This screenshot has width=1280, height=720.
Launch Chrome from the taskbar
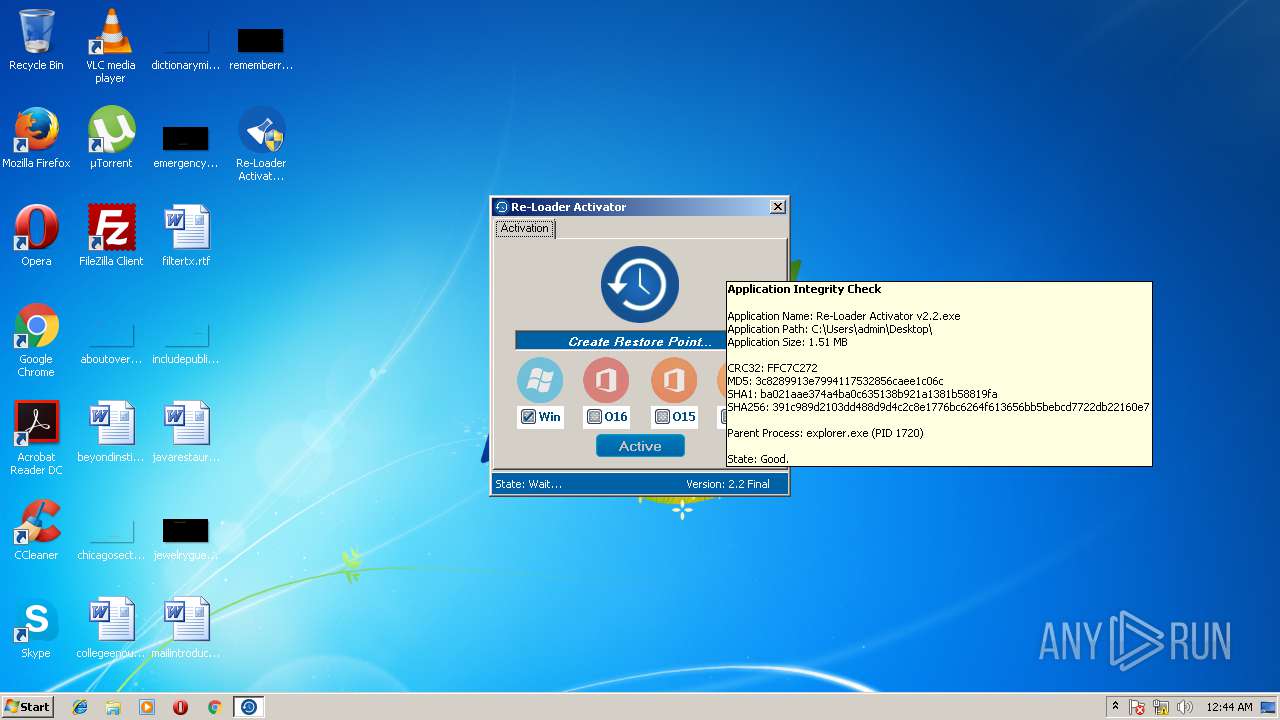(214, 707)
